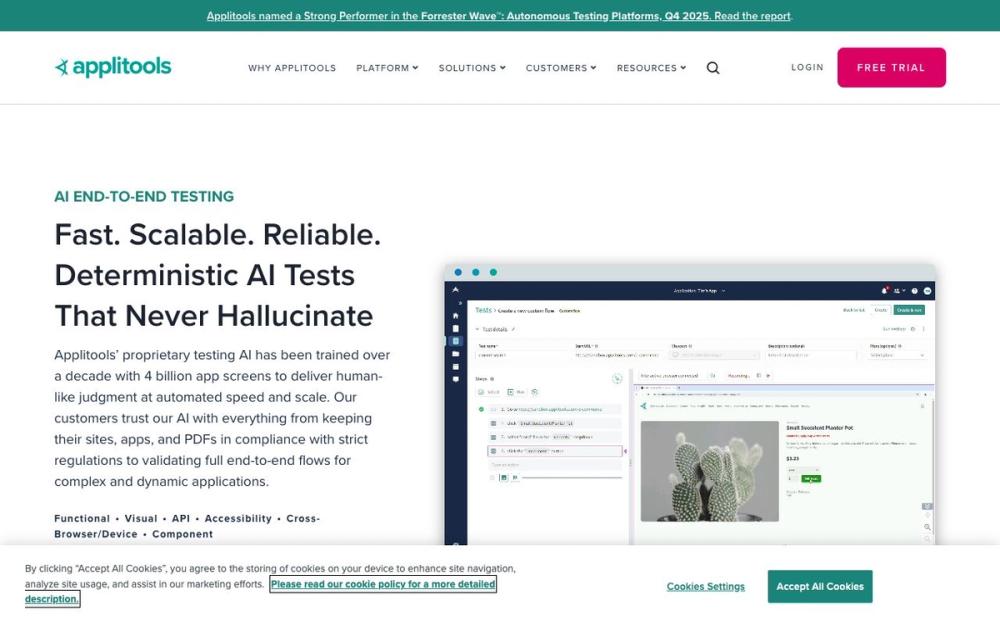
Task: Open the Why Applitools page
Action: pos(292,68)
